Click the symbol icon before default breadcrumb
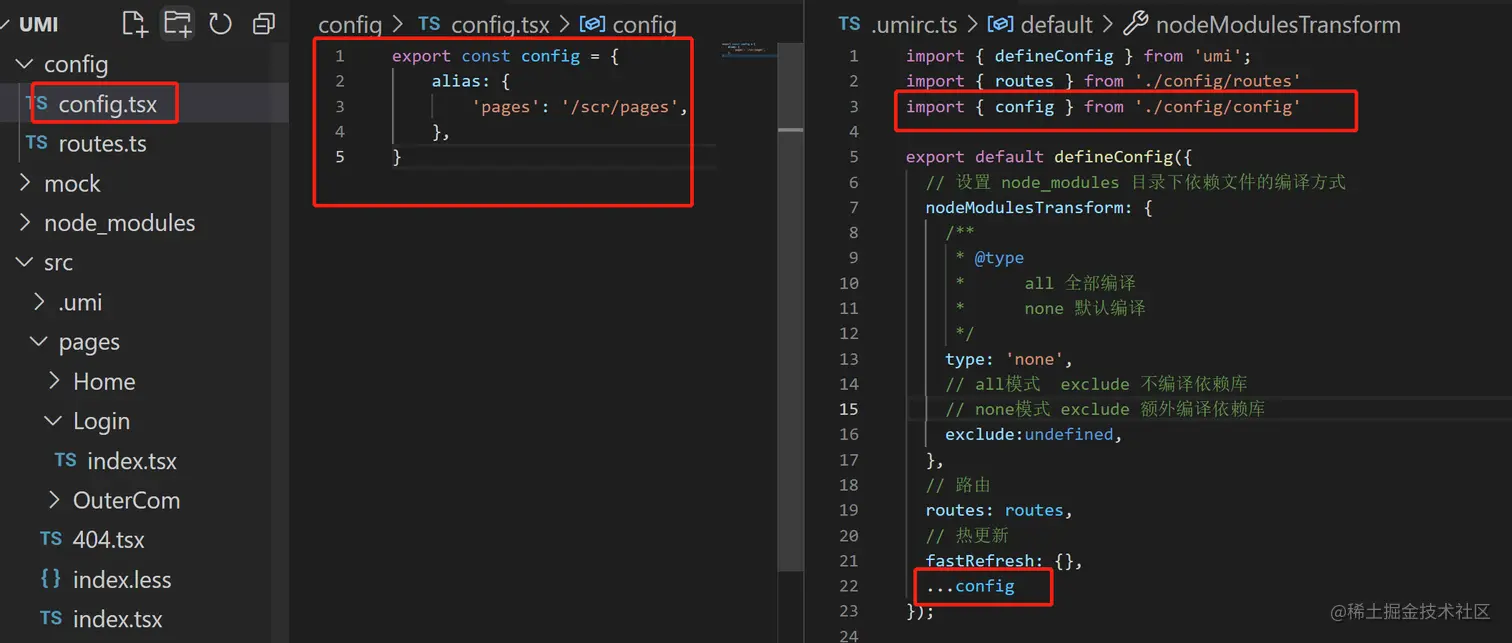 coord(1001,24)
